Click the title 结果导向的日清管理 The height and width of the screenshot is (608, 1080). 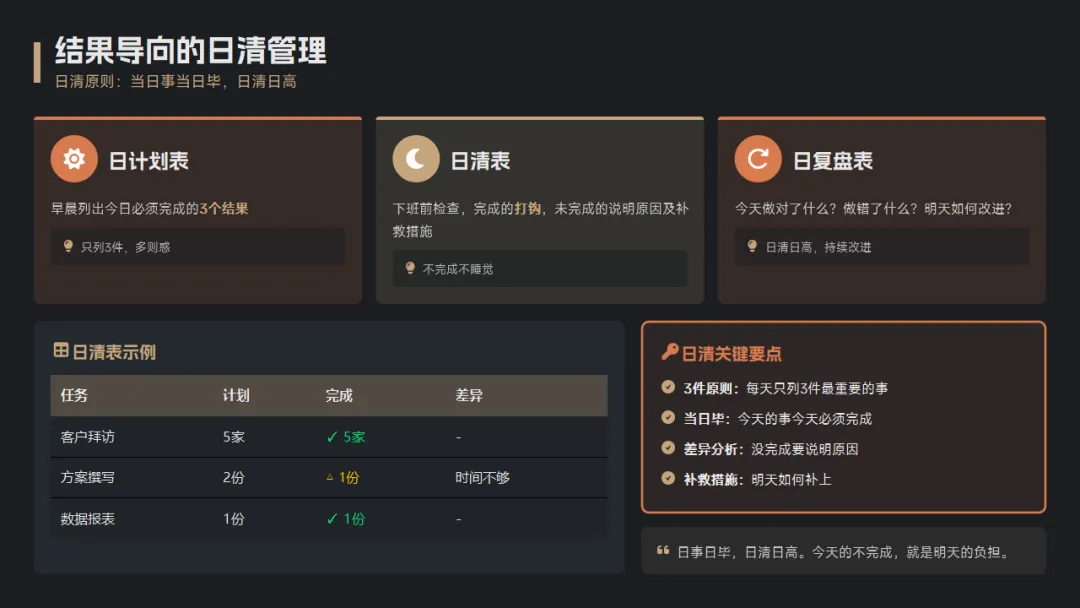point(191,50)
